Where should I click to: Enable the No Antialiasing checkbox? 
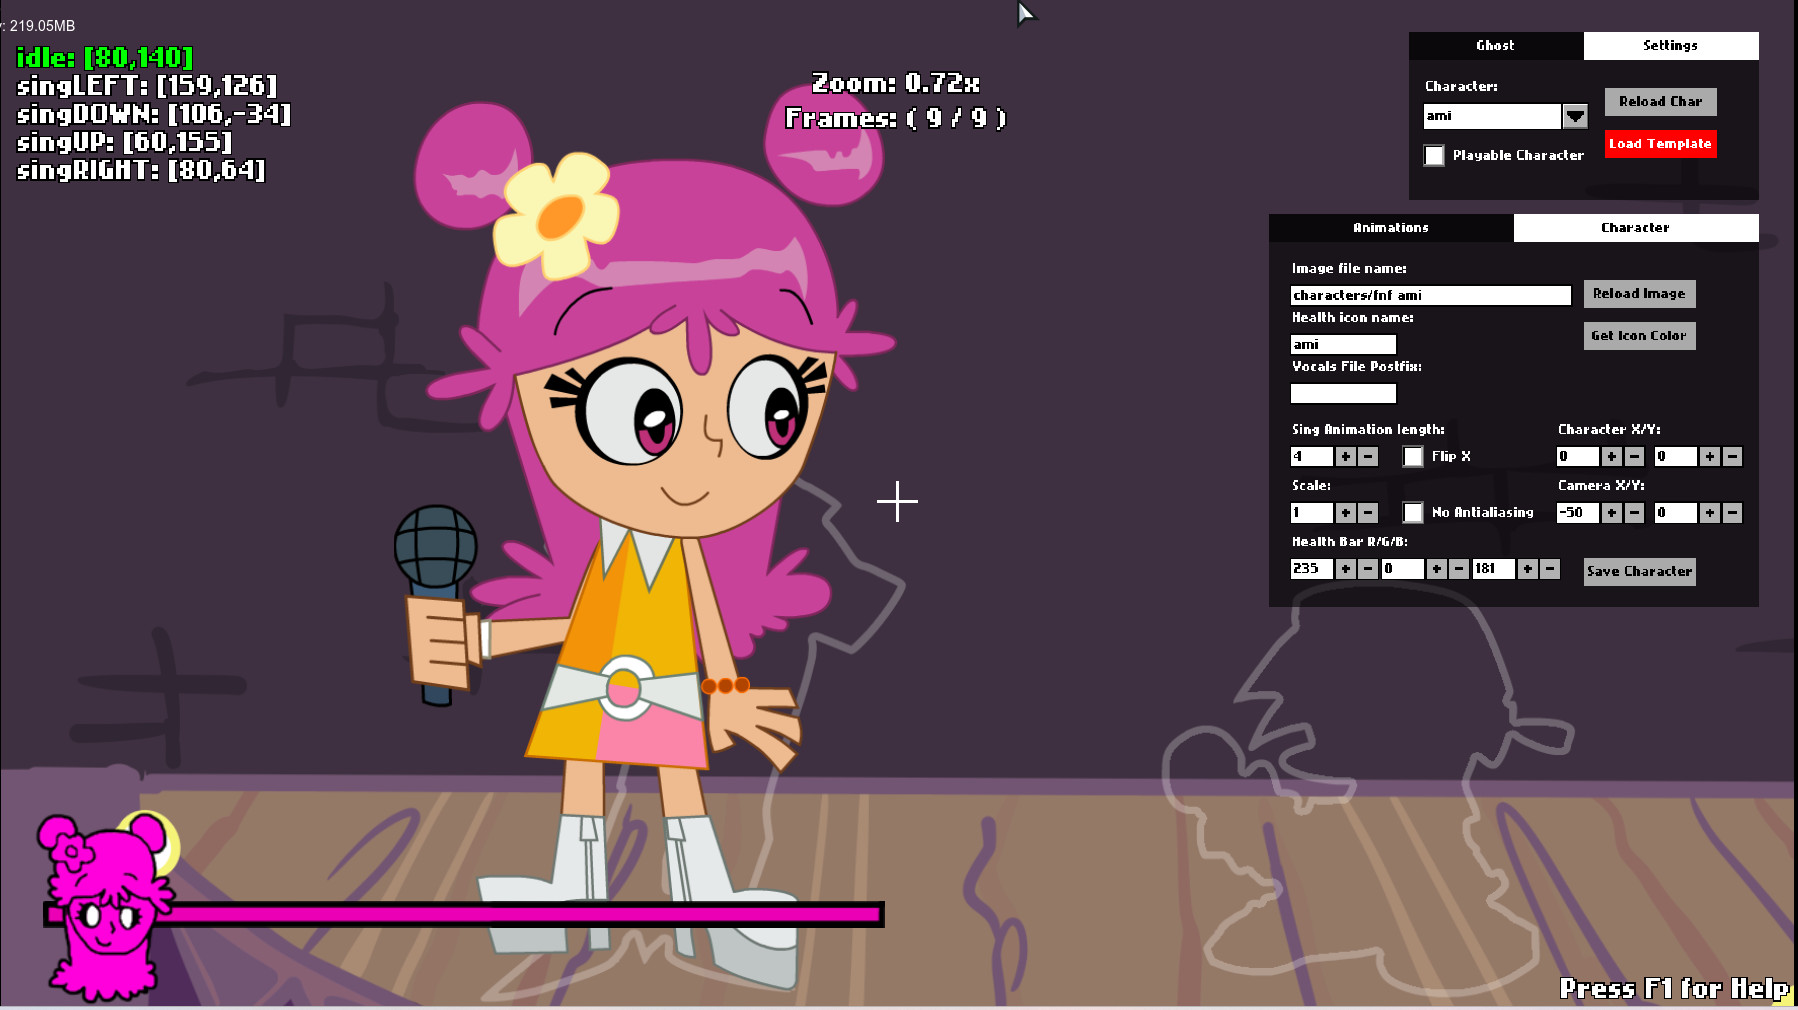pyautogui.click(x=1413, y=513)
